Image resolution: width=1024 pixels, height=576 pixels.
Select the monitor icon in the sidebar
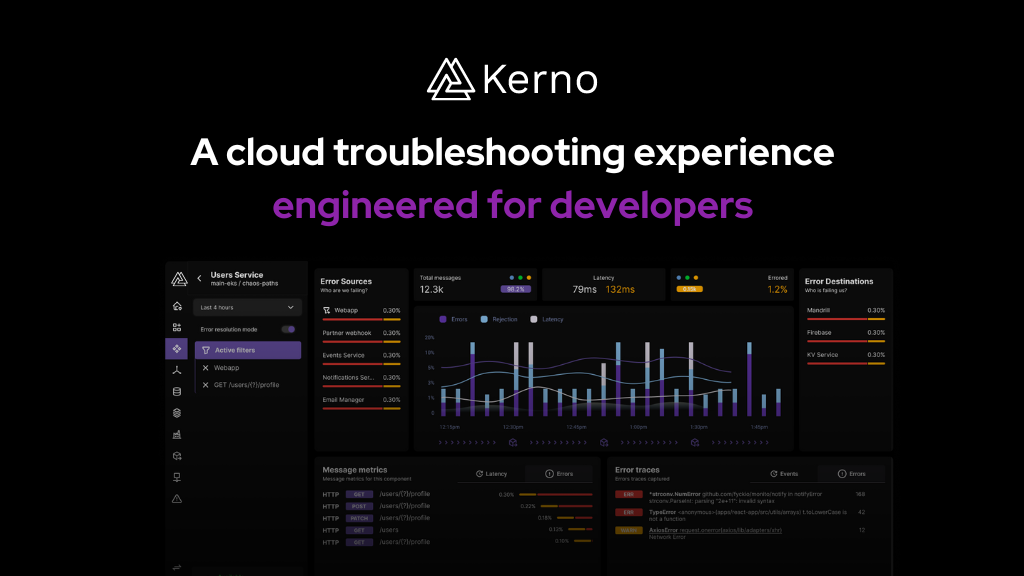(x=176, y=475)
